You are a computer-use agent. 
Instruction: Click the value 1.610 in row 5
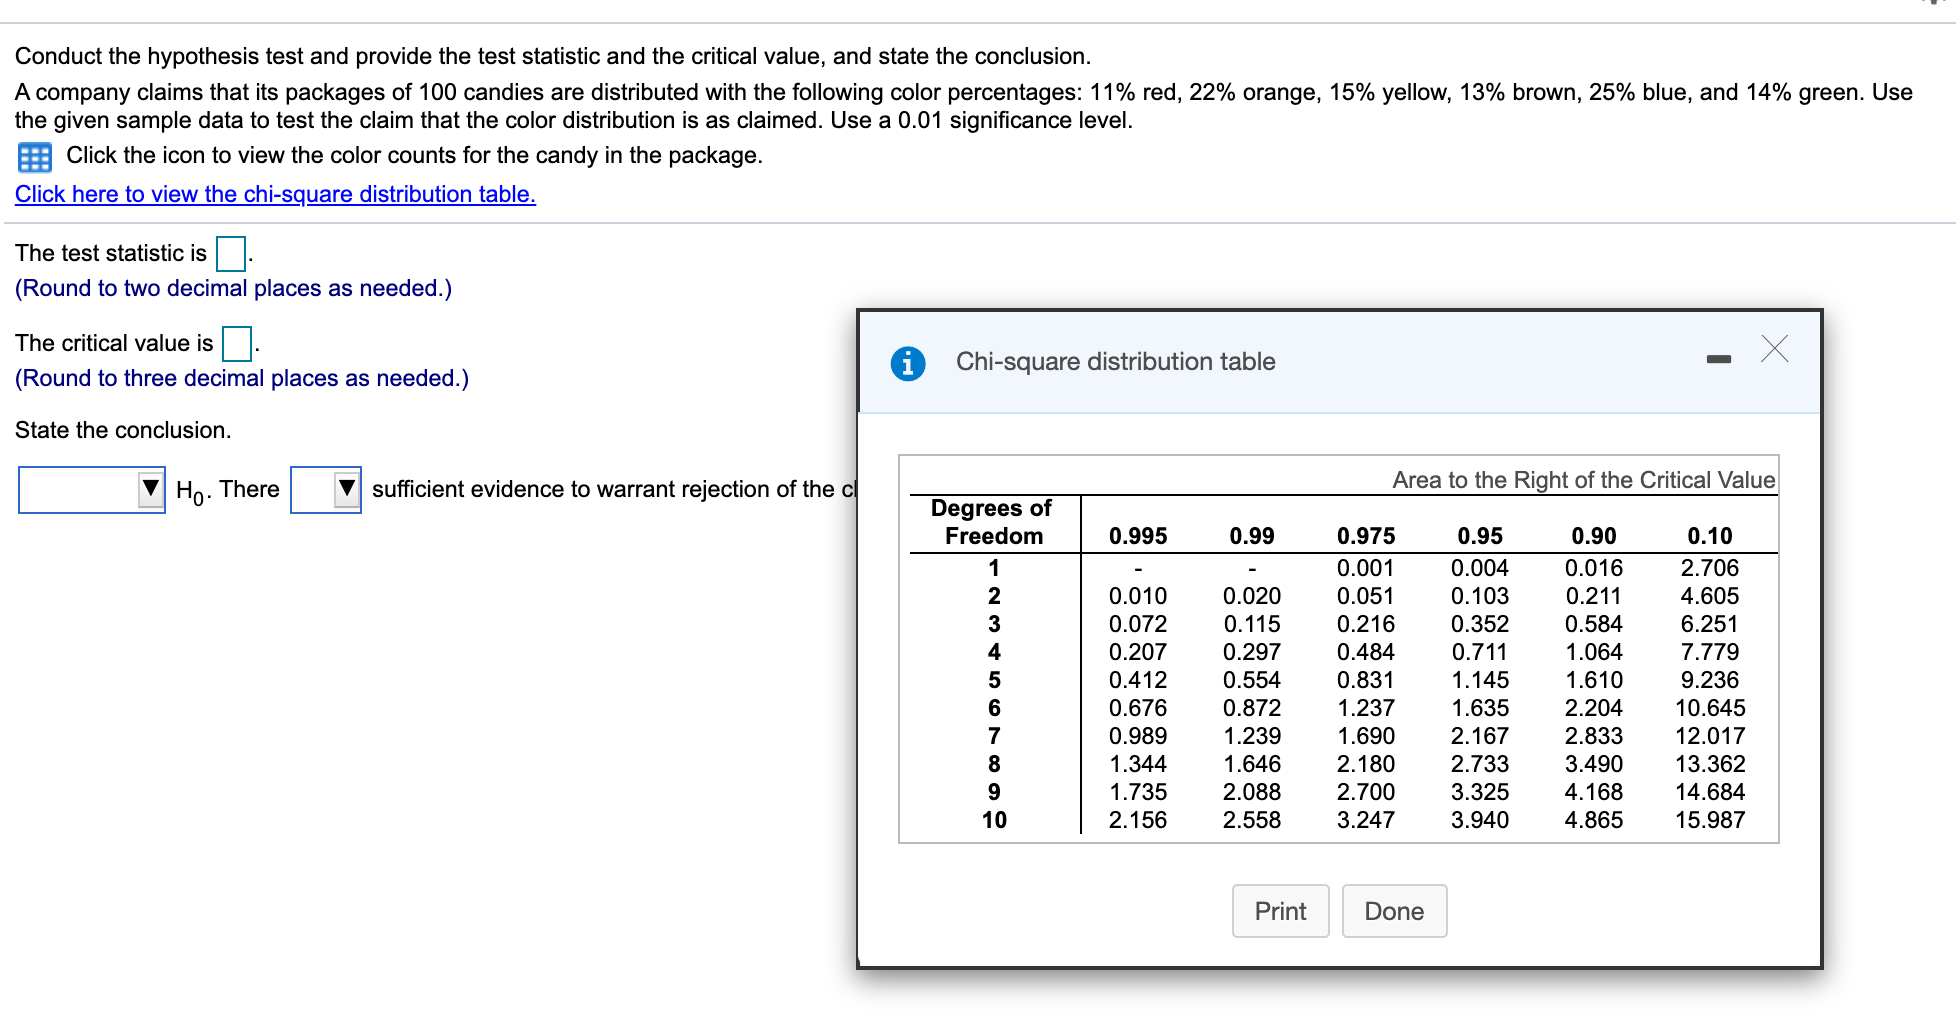1594,680
